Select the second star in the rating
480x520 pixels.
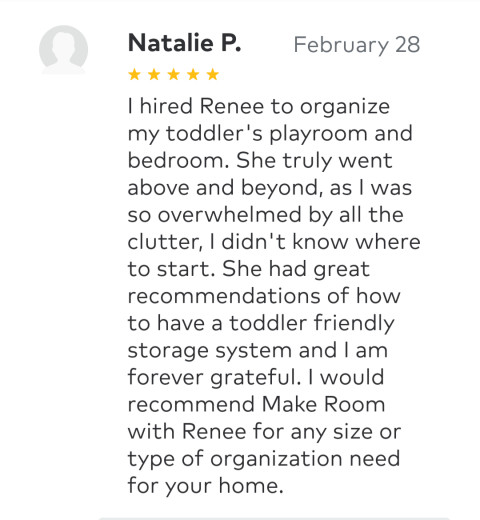click(154, 74)
